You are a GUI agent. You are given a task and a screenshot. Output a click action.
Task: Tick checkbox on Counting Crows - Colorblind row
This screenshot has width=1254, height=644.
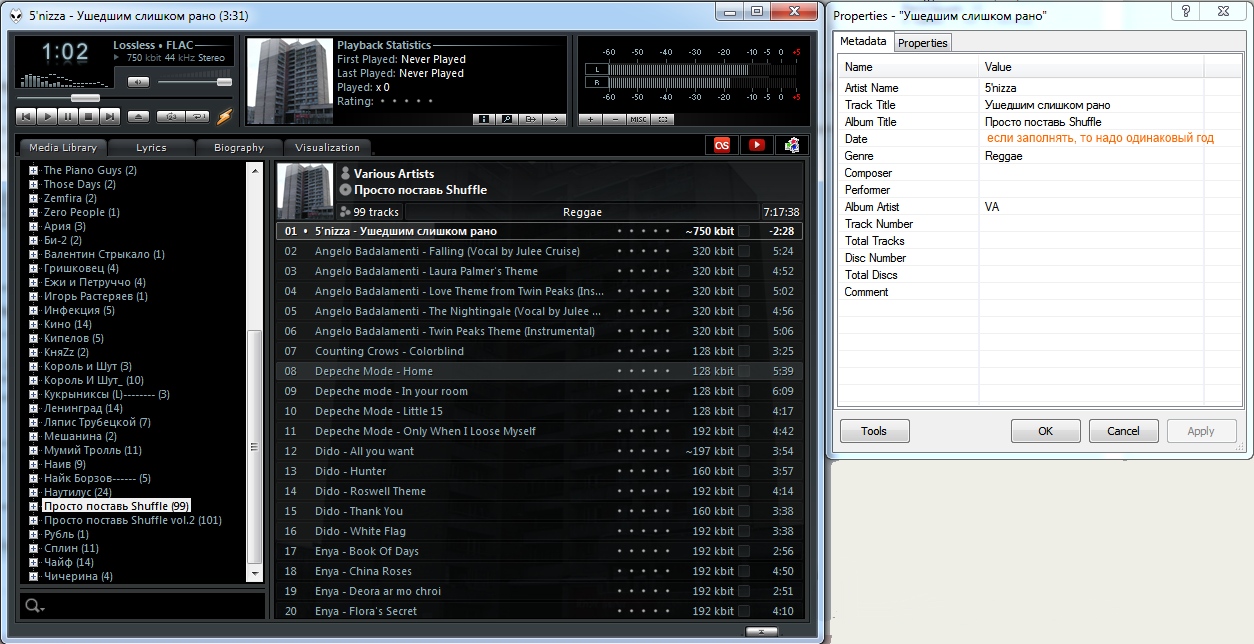[x=743, y=351]
